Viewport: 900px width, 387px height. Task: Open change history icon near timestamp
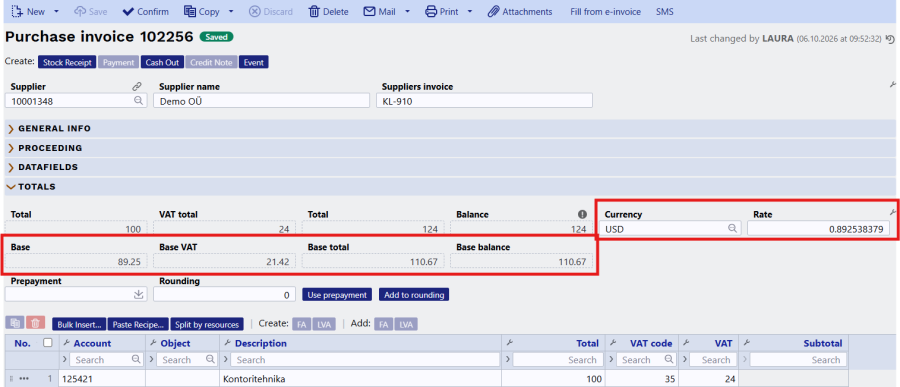click(x=890, y=39)
